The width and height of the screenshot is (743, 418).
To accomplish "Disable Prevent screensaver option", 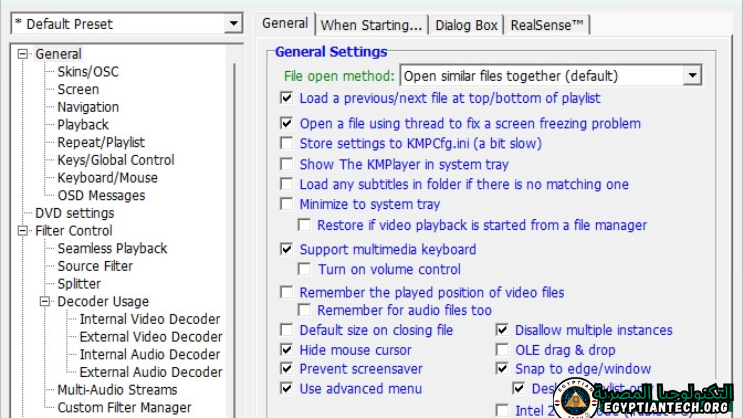I will tap(286, 369).
